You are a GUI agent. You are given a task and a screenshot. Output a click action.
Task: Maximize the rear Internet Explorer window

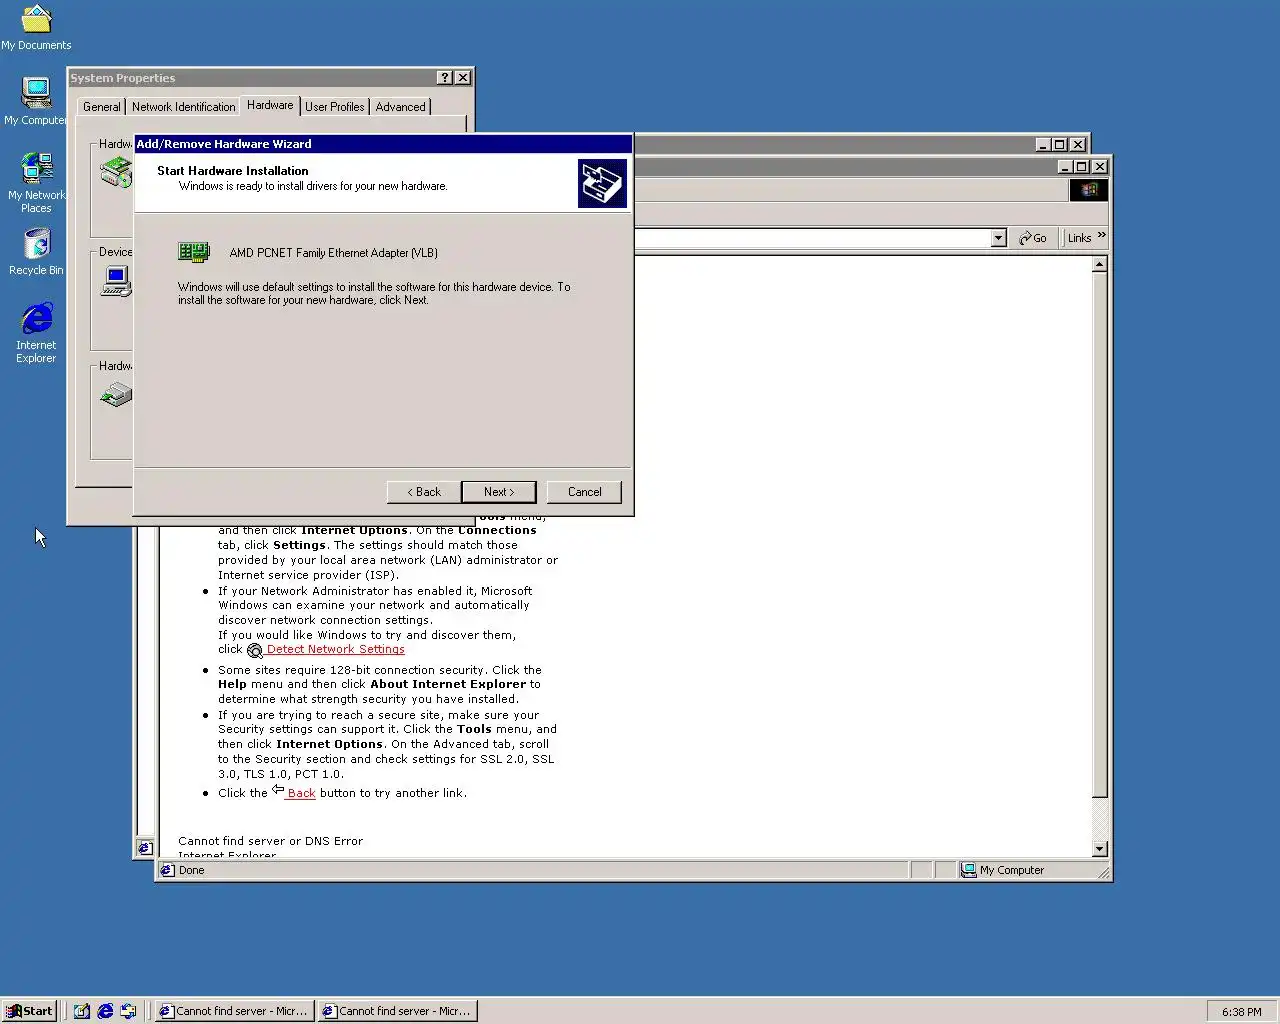(1060, 145)
